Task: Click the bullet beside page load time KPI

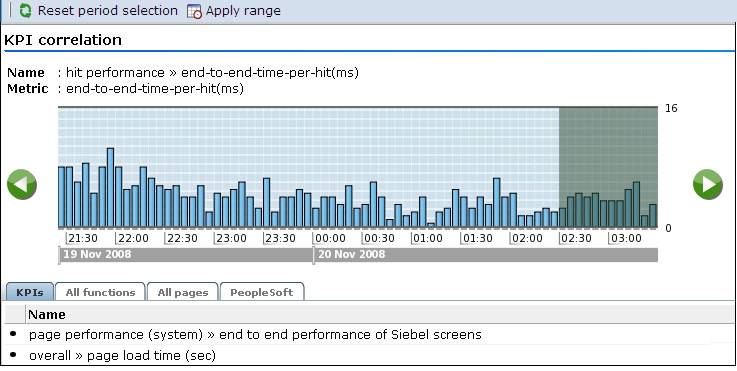Action: pos(13,355)
